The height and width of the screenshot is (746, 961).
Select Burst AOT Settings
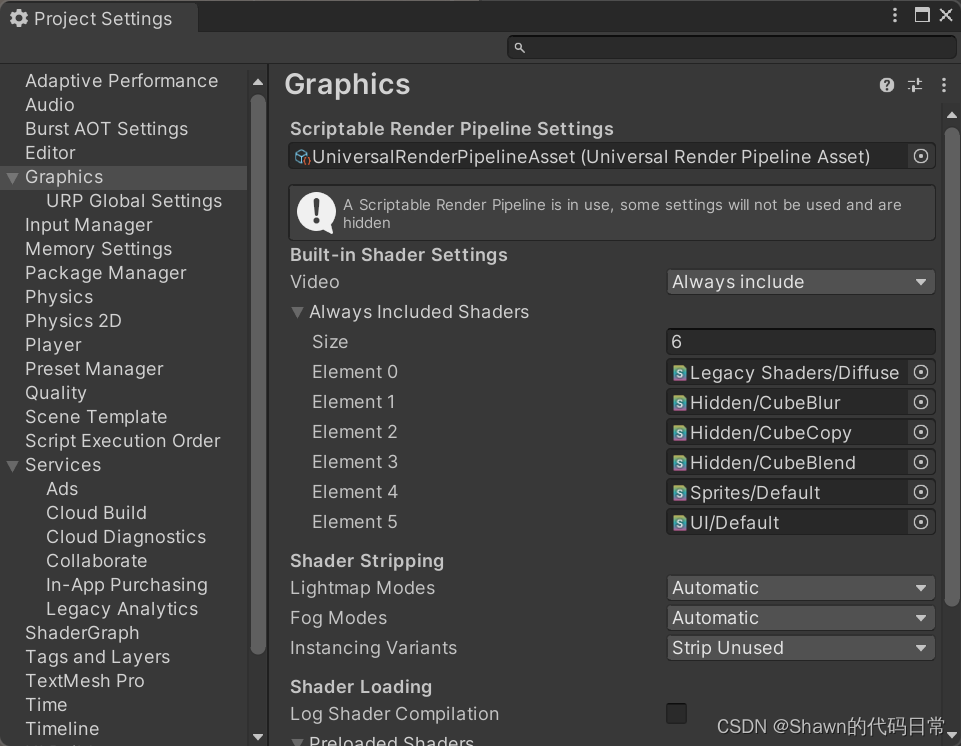point(107,129)
